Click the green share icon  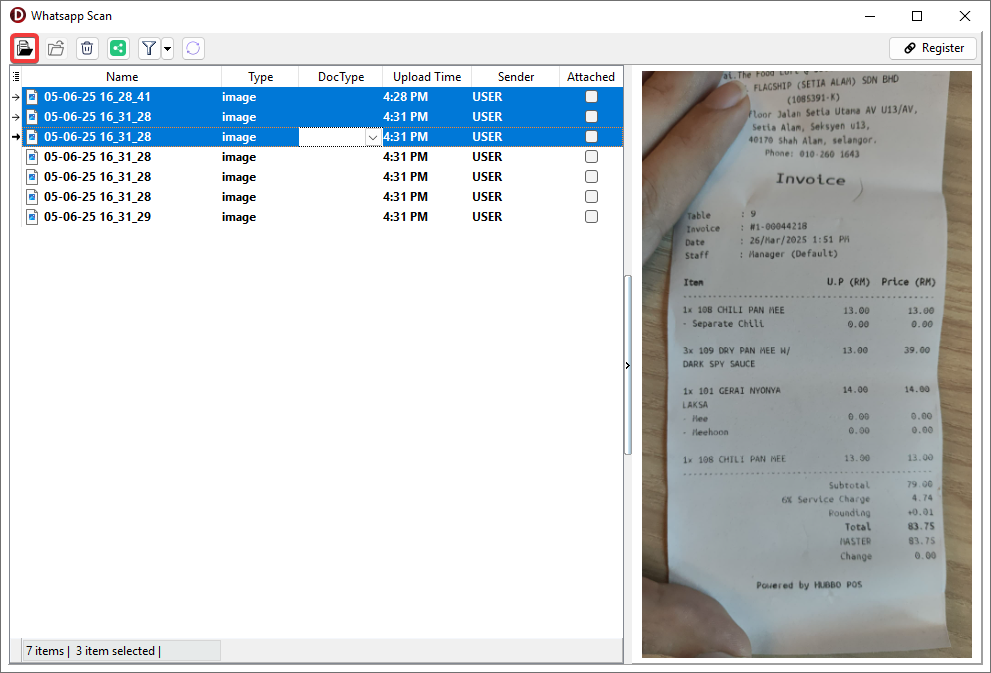(118, 48)
